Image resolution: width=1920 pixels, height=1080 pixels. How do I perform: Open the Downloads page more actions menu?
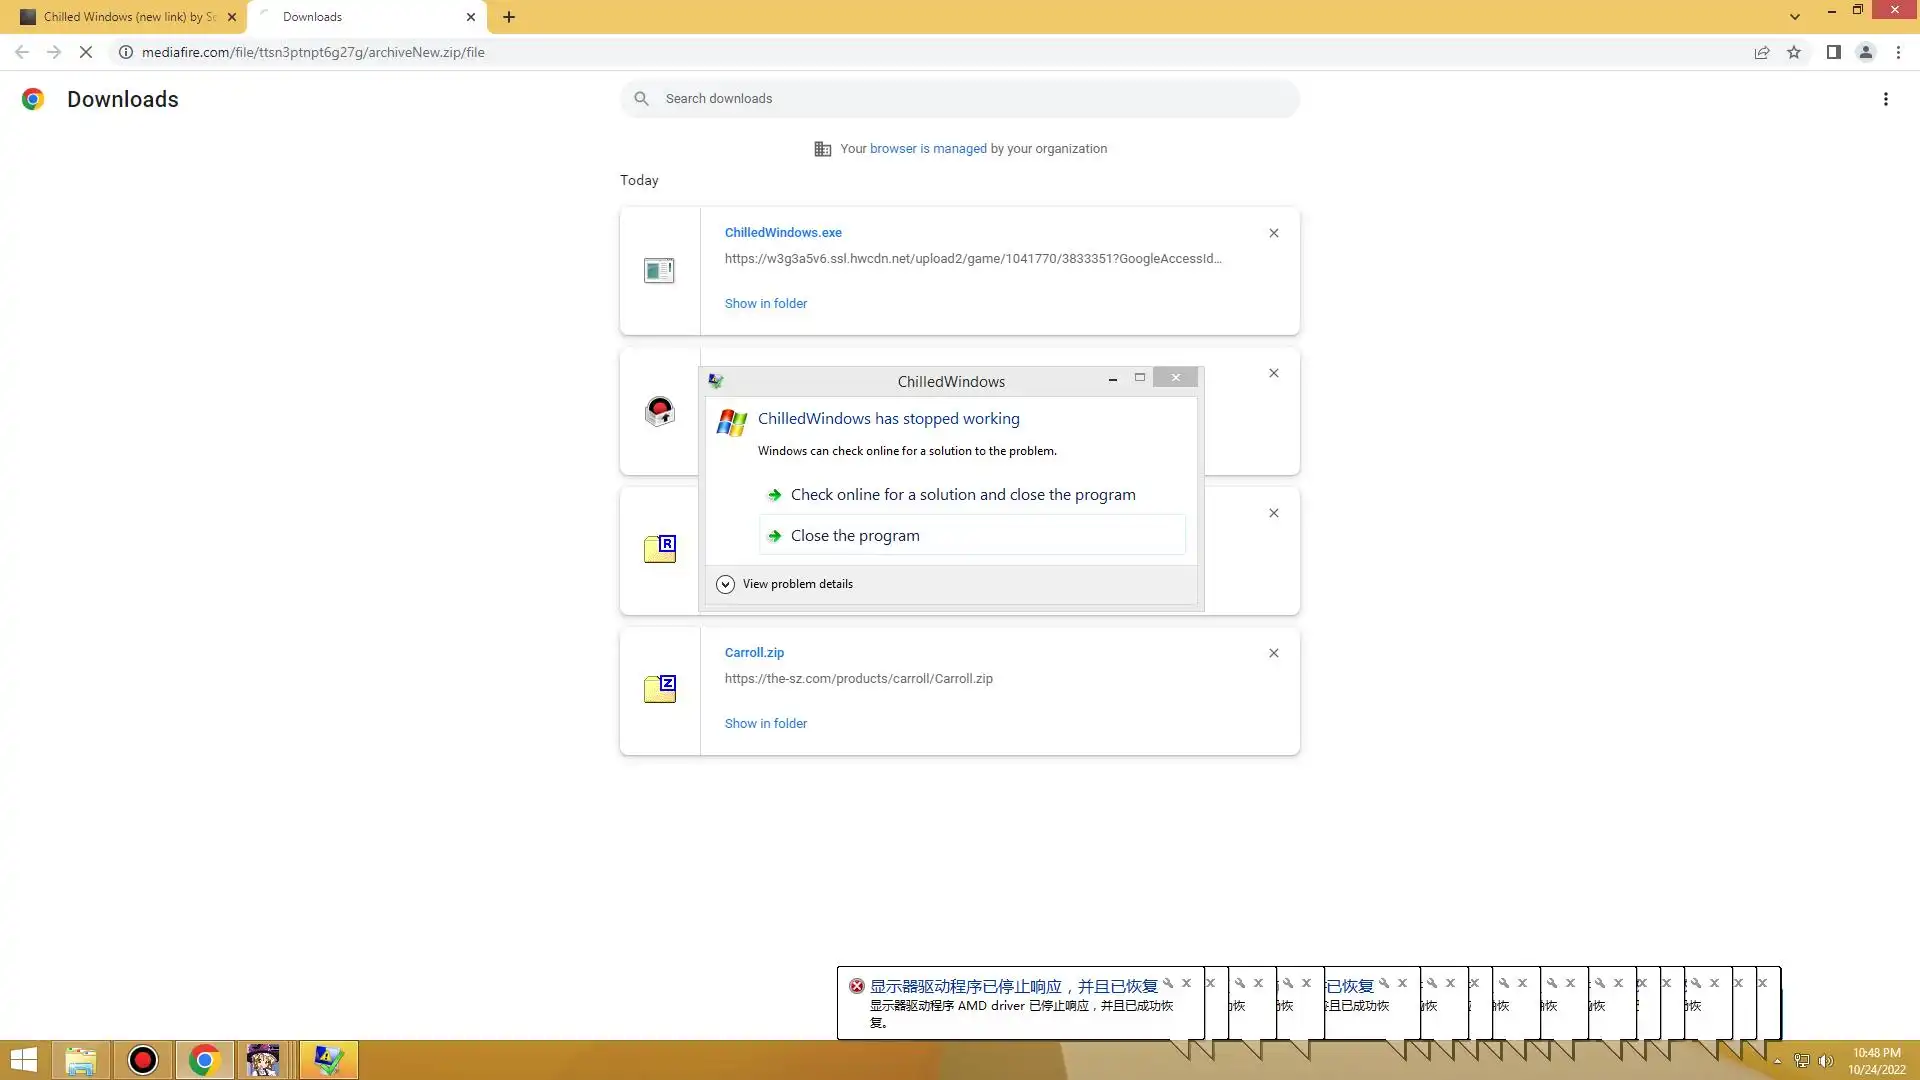pyautogui.click(x=1885, y=99)
